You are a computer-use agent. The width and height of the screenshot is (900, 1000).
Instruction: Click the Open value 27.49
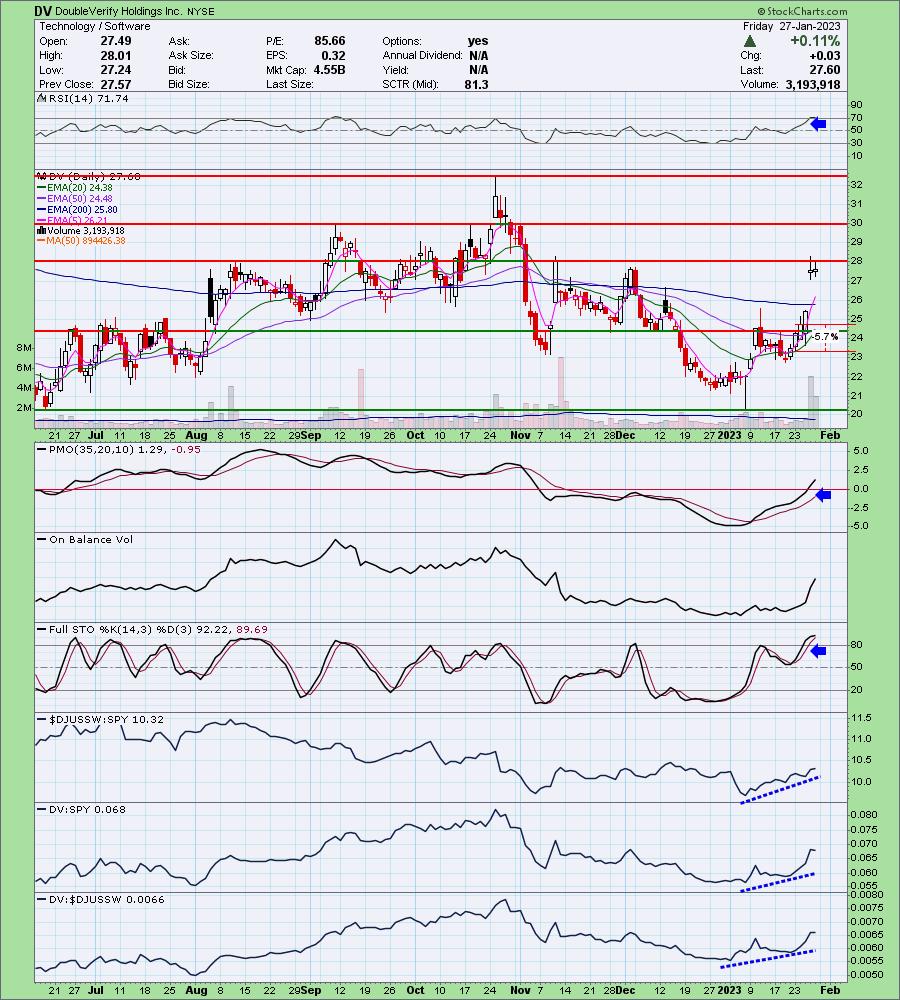click(115, 41)
